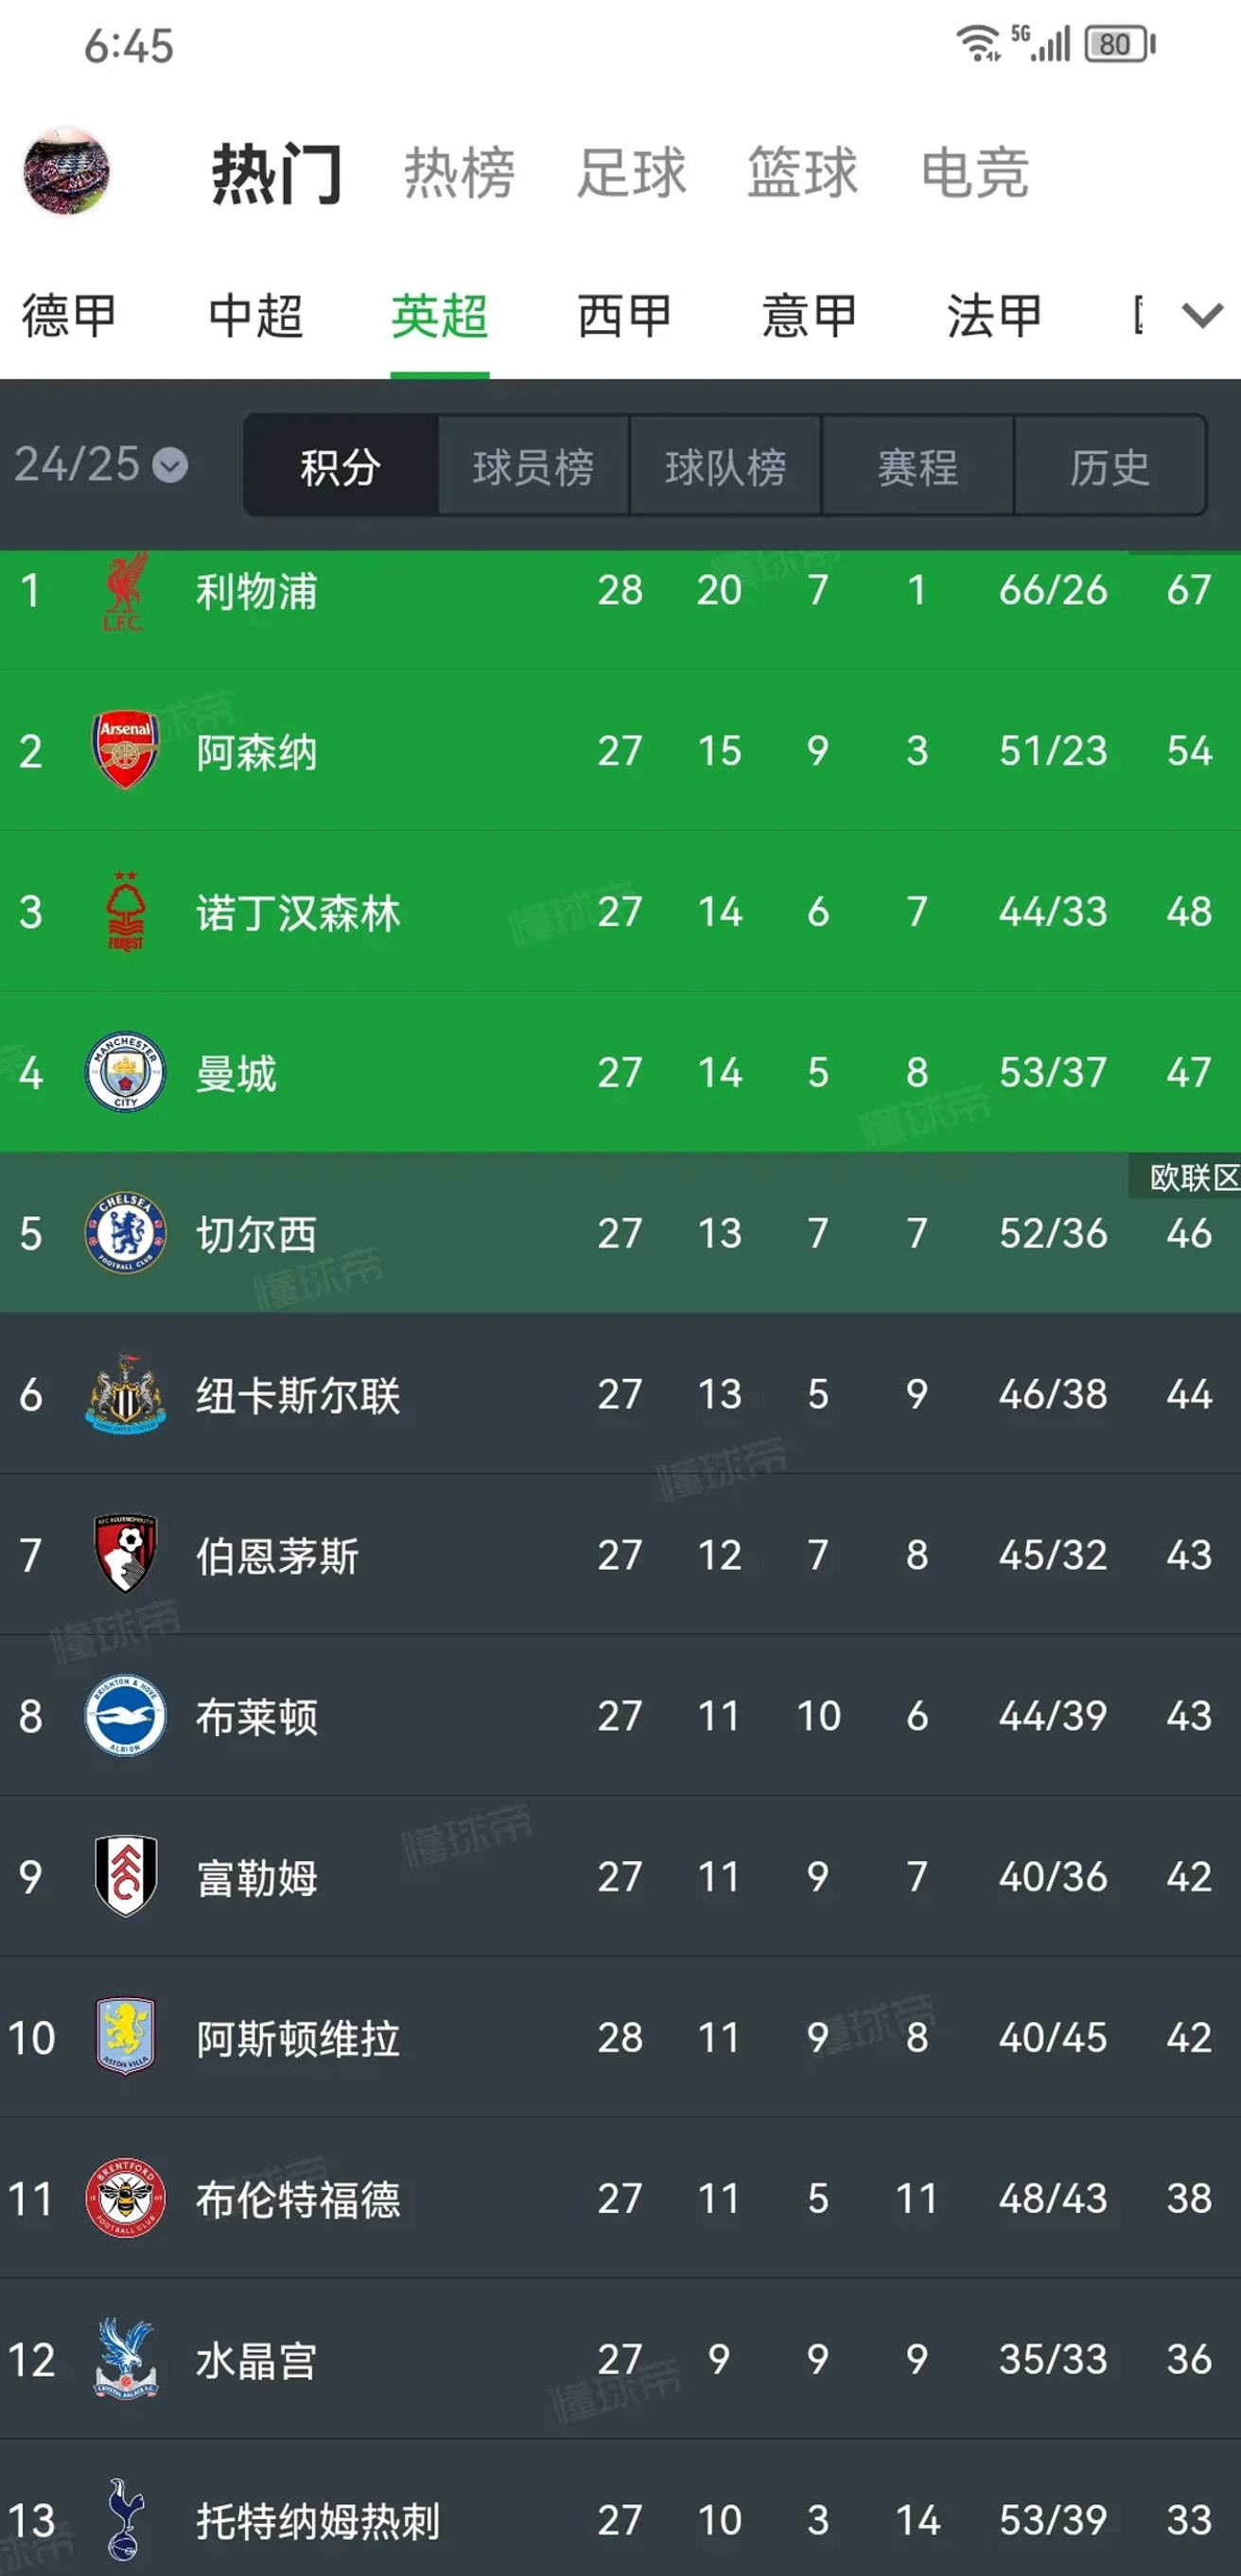The height and width of the screenshot is (2576, 1241).
Task: Open the profile avatar picture
Action: point(67,171)
